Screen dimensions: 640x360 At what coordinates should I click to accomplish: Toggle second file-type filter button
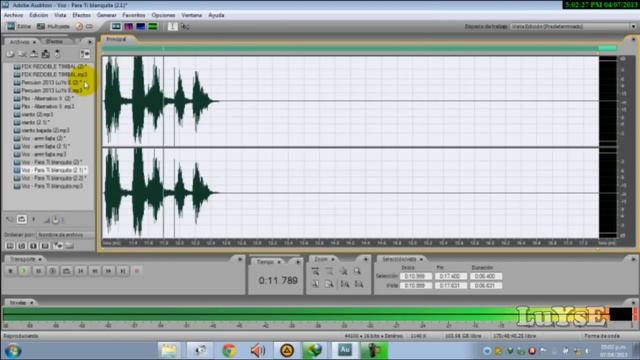22,246
